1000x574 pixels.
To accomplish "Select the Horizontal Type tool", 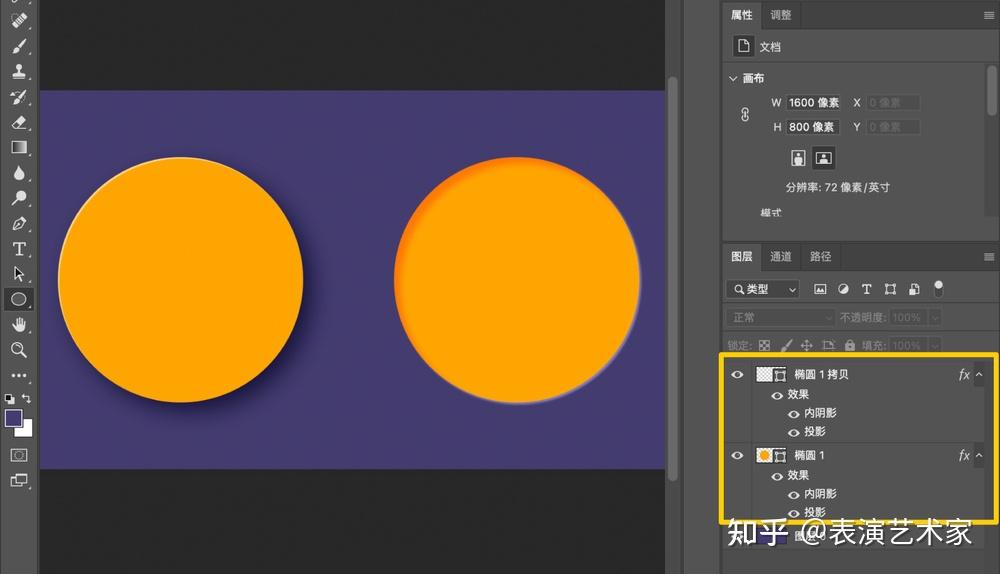I will tap(19, 249).
